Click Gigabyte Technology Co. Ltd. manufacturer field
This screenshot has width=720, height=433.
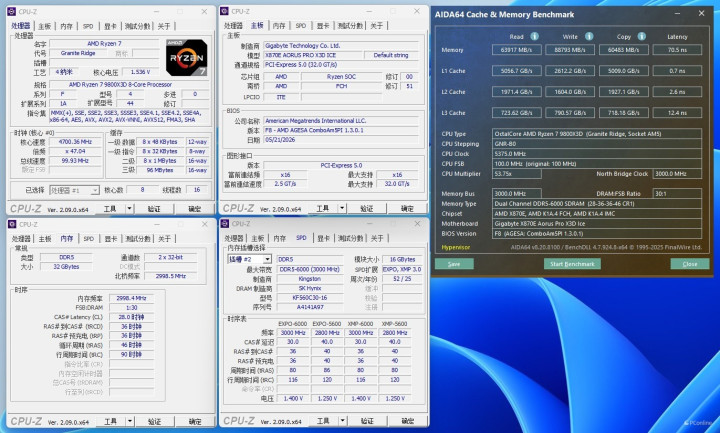pyautogui.click(x=341, y=45)
